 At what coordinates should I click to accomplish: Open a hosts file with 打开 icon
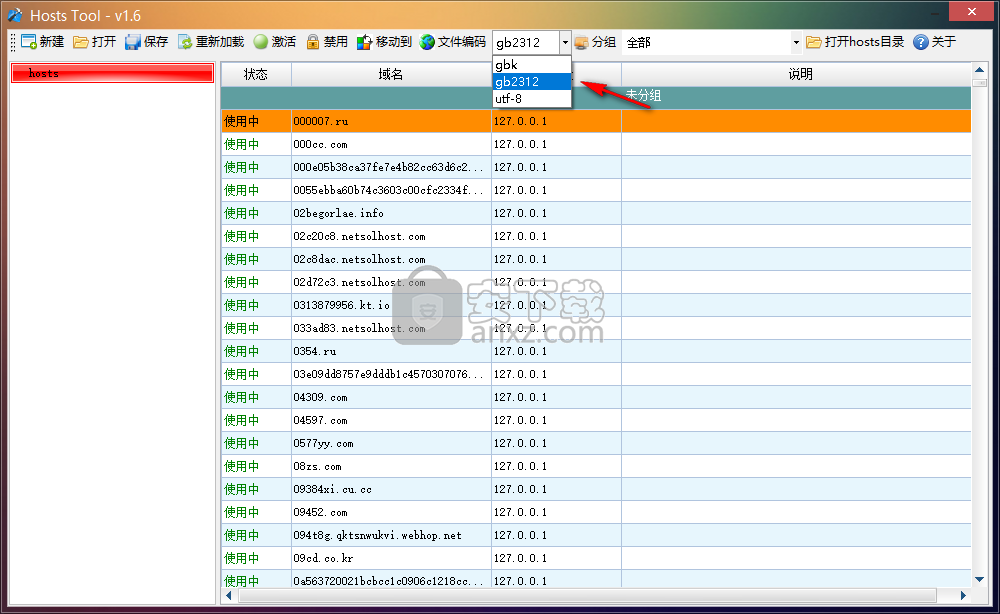point(80,42)
